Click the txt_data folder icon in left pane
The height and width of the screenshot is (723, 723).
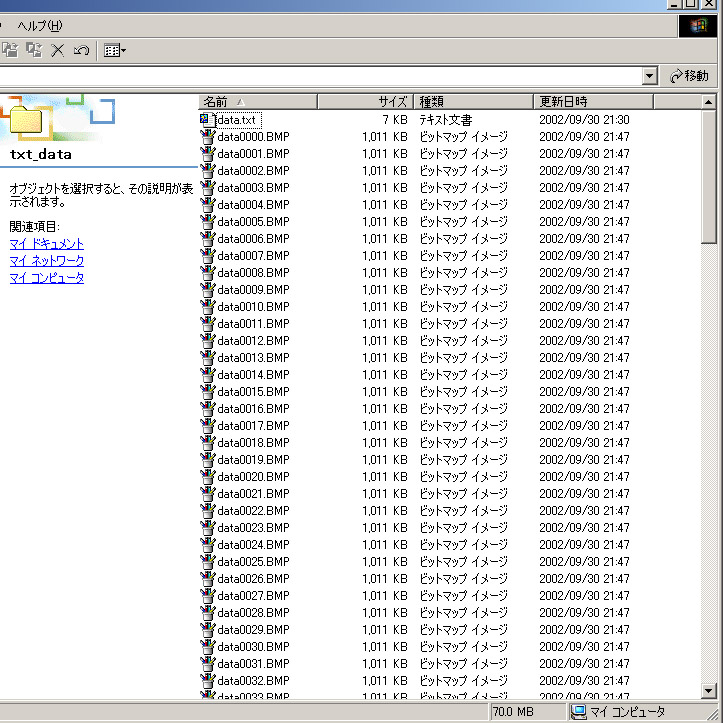point(26,120)
